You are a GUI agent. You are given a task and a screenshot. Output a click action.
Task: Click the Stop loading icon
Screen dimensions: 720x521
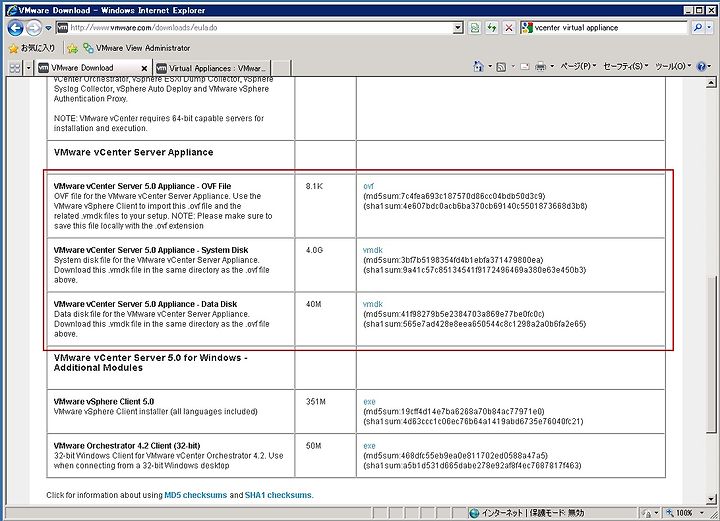point(509,28)
